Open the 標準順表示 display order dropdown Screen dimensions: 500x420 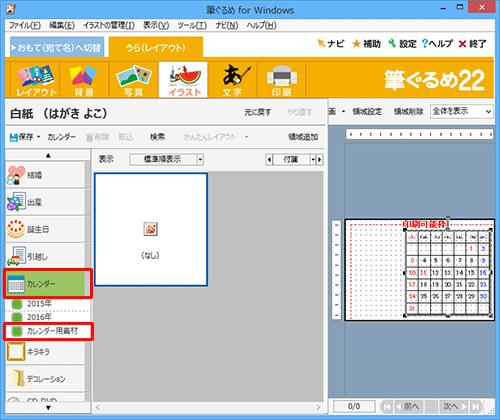(166, 159)
